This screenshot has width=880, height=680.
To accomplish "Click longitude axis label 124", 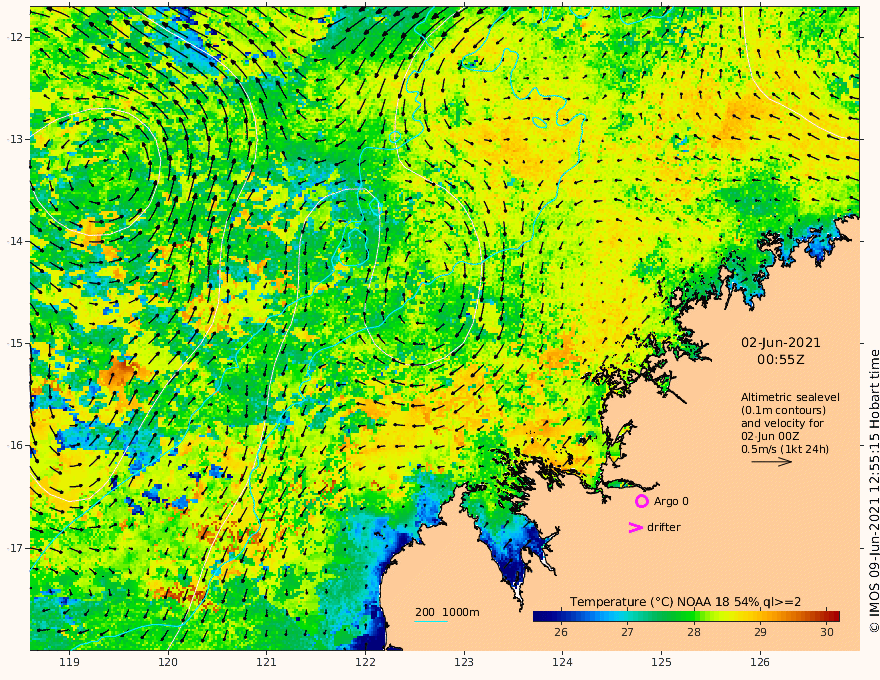I will (x=562, y=662).
